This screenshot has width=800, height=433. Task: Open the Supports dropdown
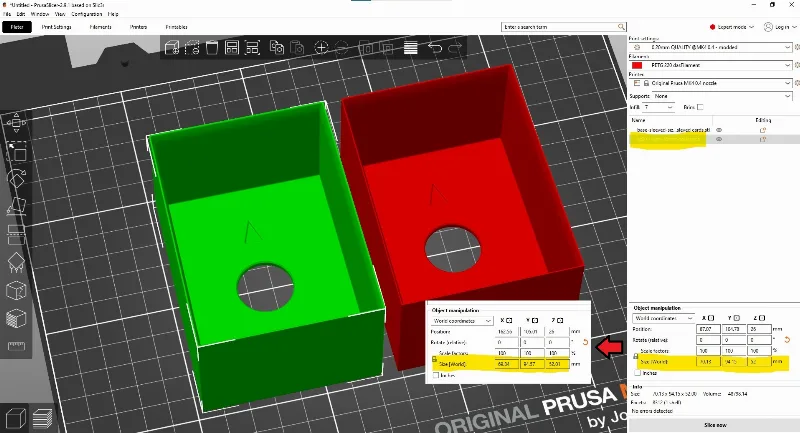pyautogui.click(x=722, y=96)
